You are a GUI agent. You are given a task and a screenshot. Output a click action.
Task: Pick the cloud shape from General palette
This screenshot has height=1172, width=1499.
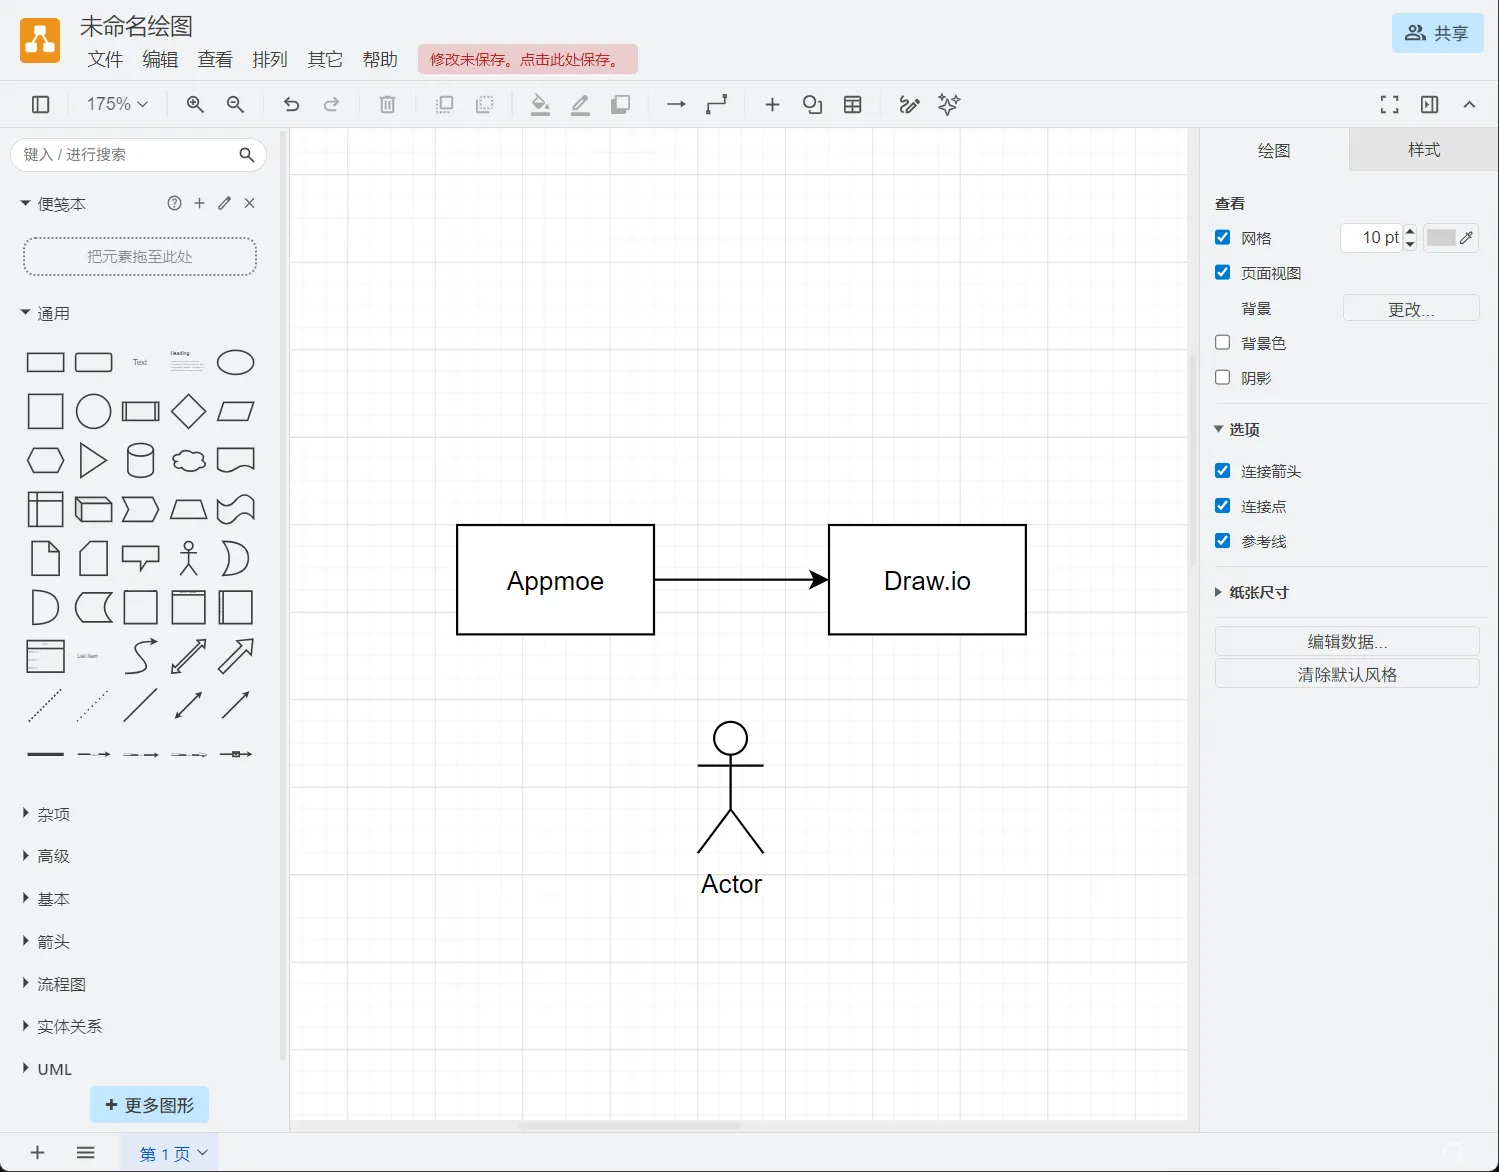[188, 460]
